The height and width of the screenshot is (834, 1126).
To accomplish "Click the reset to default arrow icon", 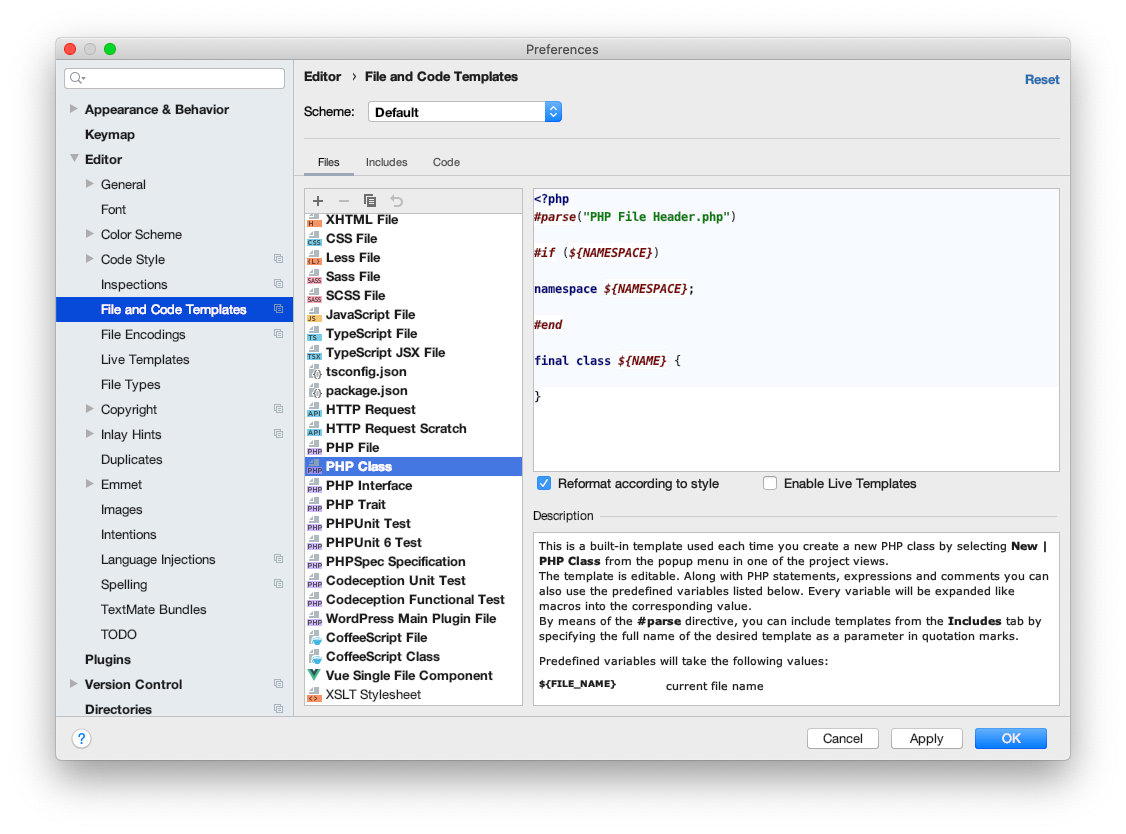I will coord(396,201).
